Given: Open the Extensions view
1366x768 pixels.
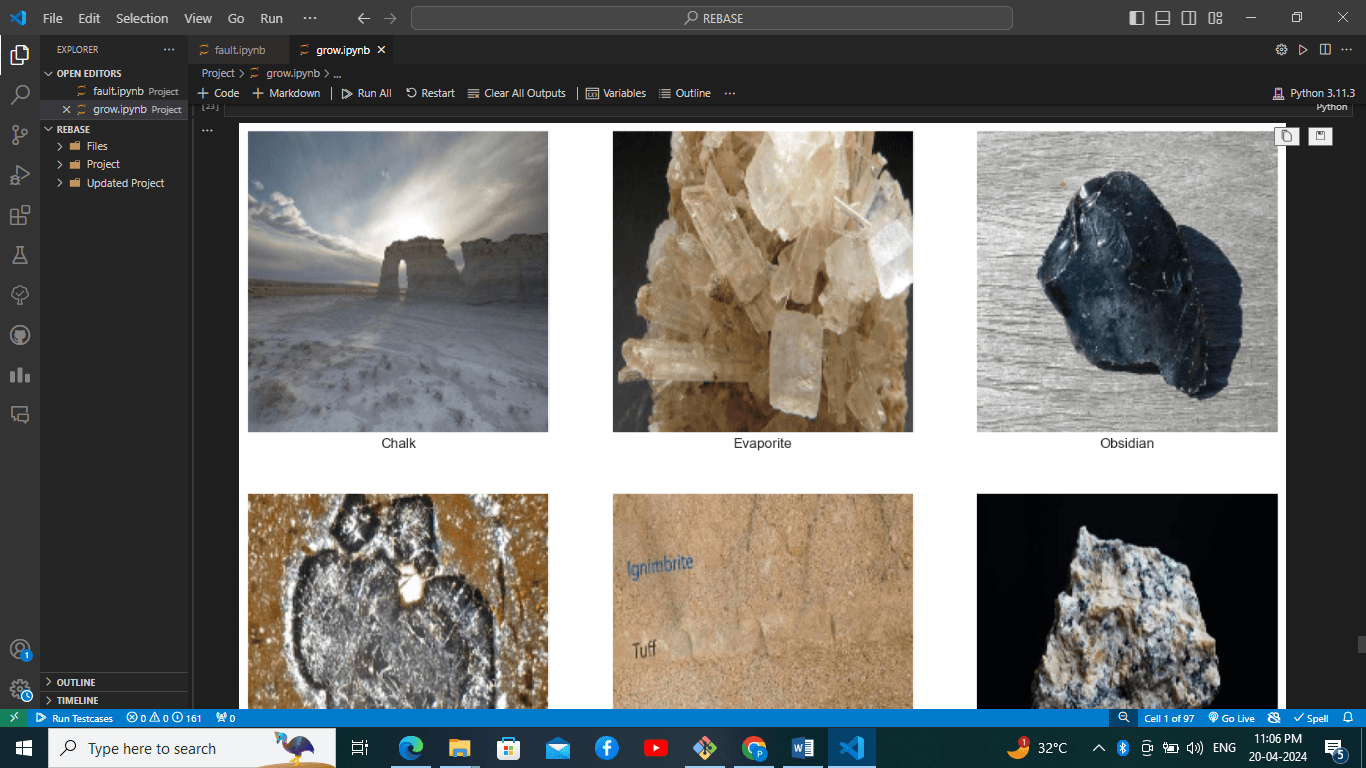Looking at the screenshot, I should click(x=19, y=215).
